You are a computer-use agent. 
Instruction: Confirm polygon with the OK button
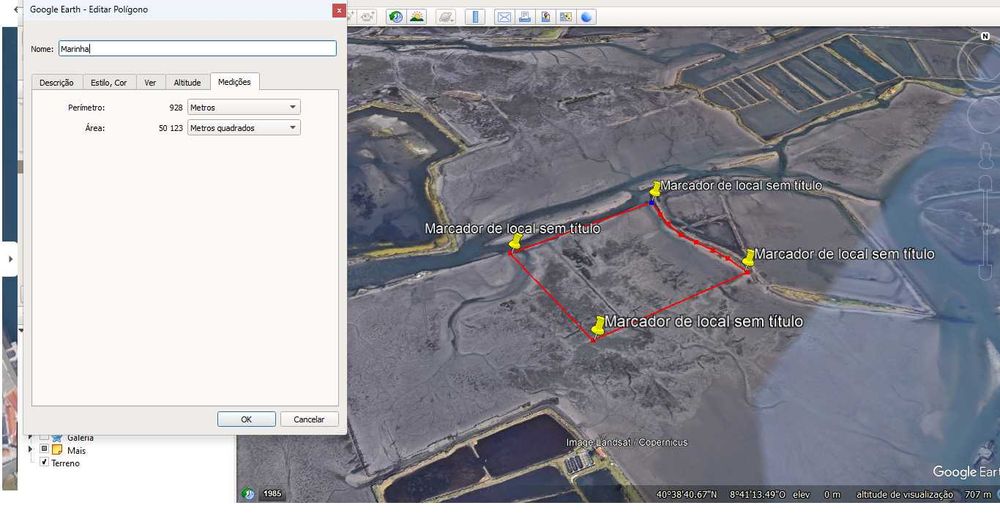(246, 419)
